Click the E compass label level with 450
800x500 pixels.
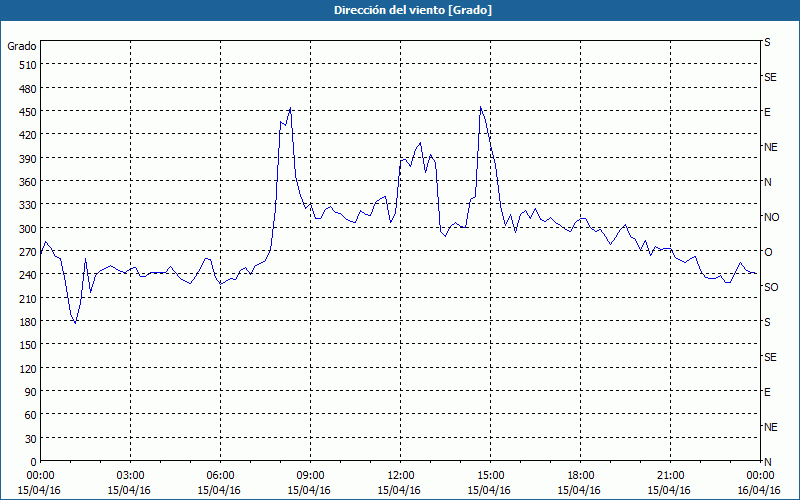767,112
